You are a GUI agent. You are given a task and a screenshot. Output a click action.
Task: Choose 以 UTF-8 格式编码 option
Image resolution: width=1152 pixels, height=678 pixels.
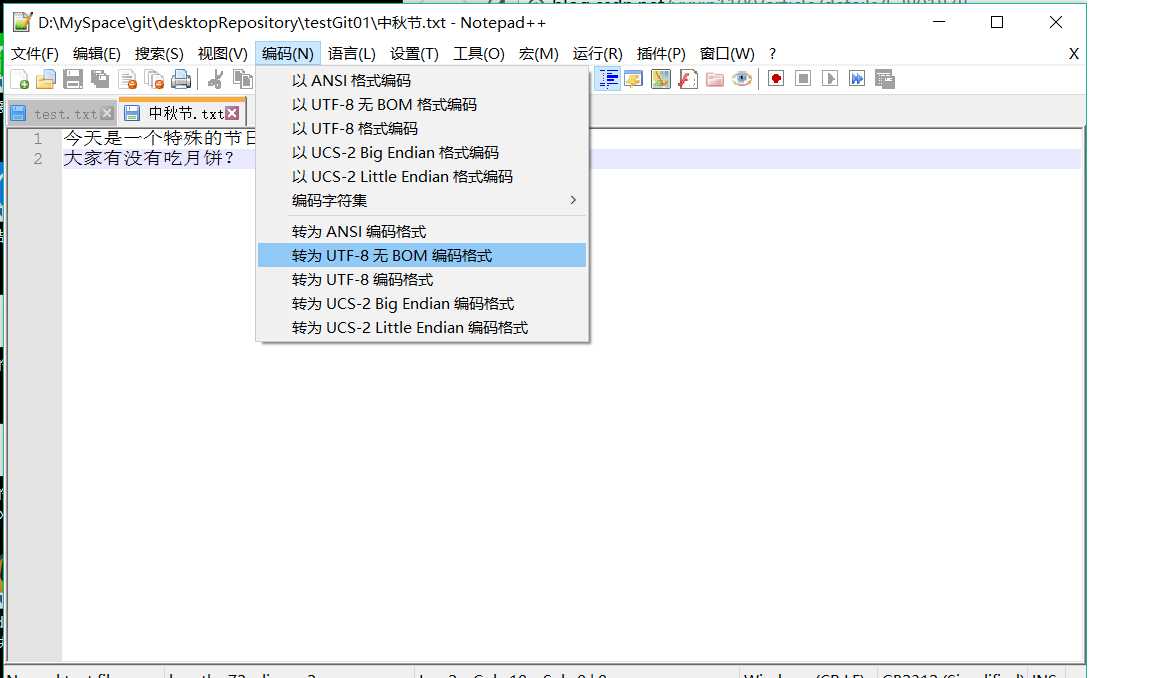422,129
